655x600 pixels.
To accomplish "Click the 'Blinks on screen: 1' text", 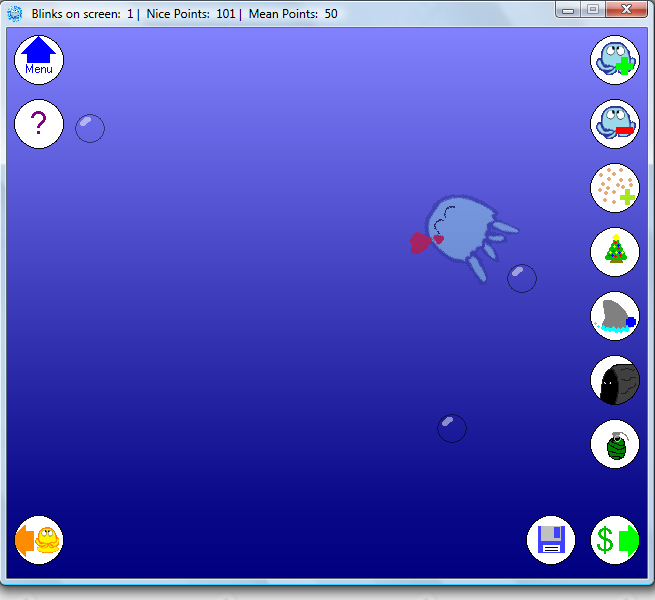I will 82,14.
